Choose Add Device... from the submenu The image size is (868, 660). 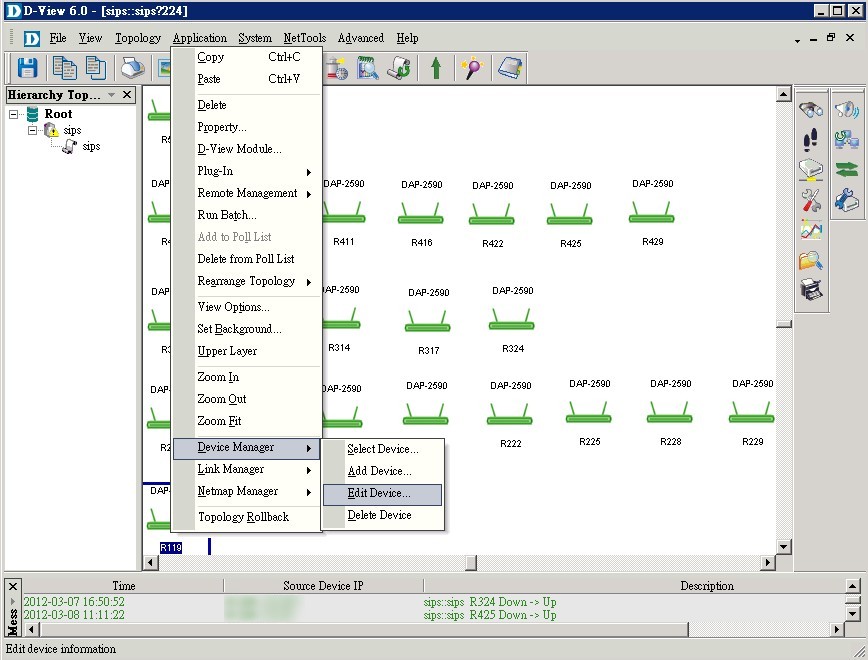coord(383,471)
